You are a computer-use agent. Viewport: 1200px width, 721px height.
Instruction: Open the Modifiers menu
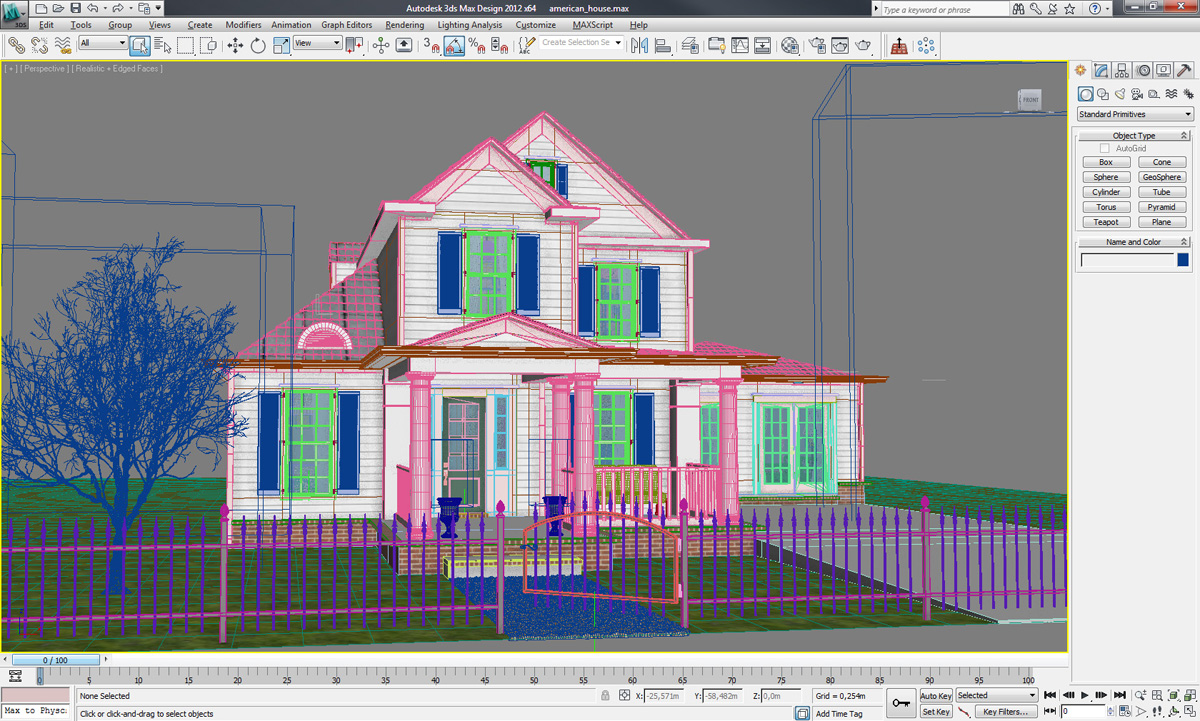click(243, 25)
